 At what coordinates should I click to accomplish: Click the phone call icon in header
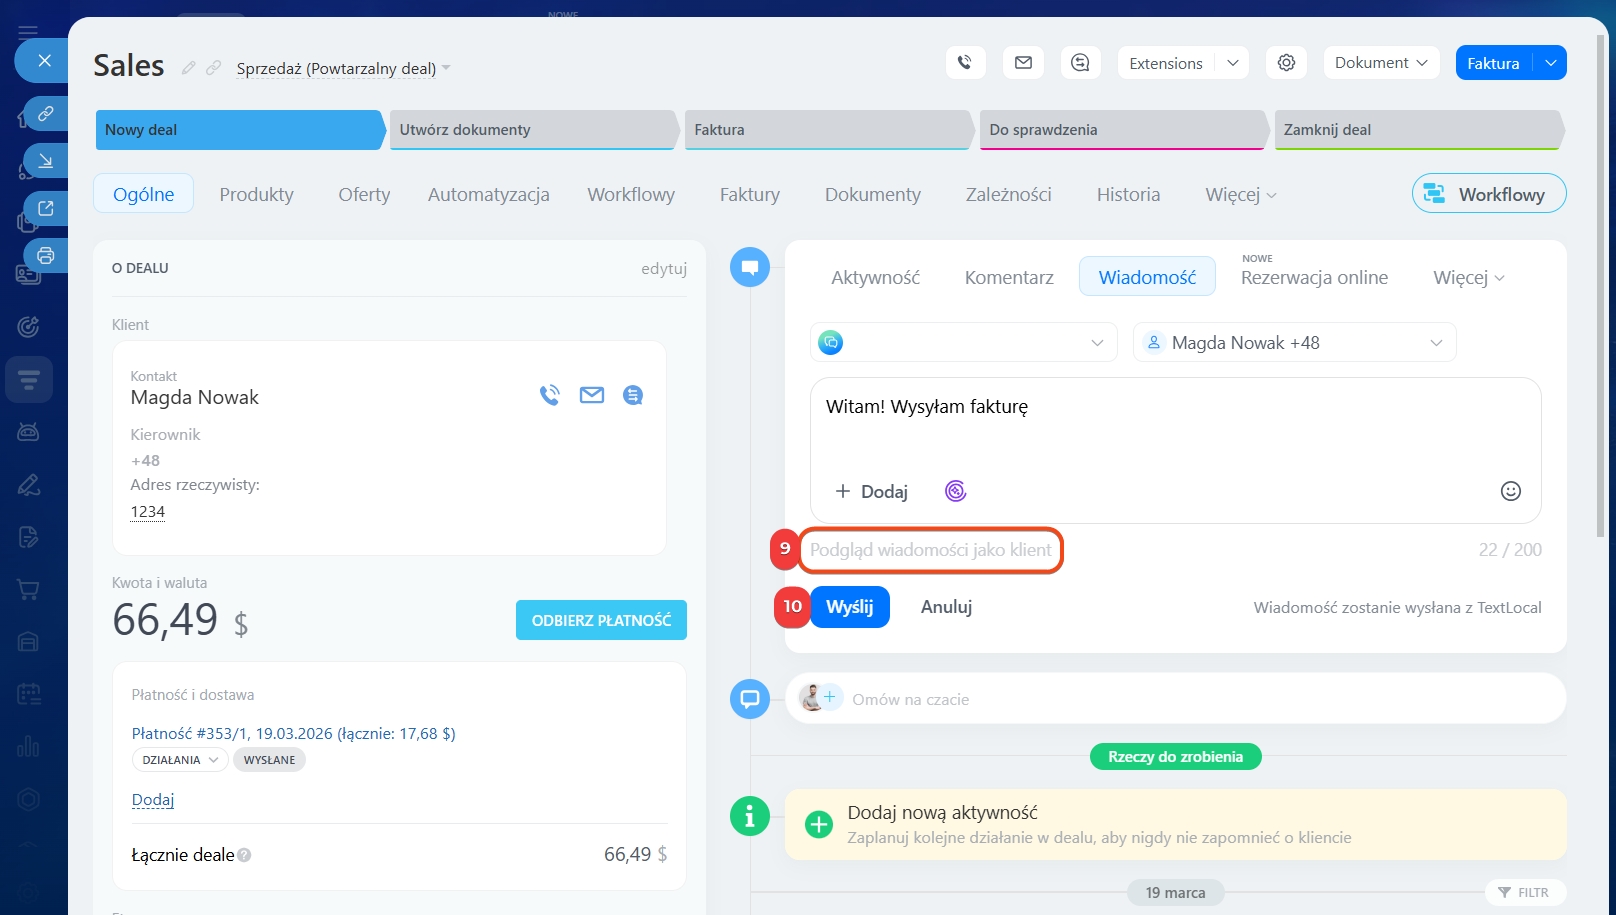click(x=965, y=63)
